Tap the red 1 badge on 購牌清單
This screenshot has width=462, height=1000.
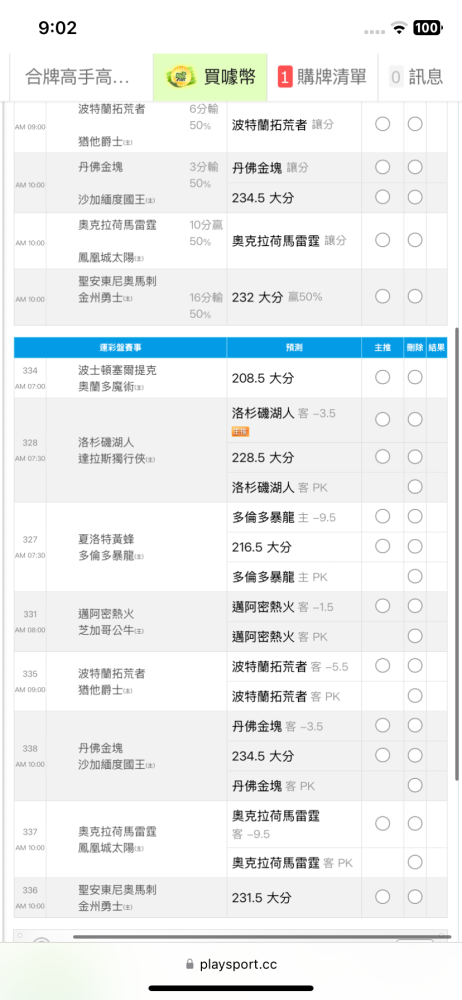point(285,78)
